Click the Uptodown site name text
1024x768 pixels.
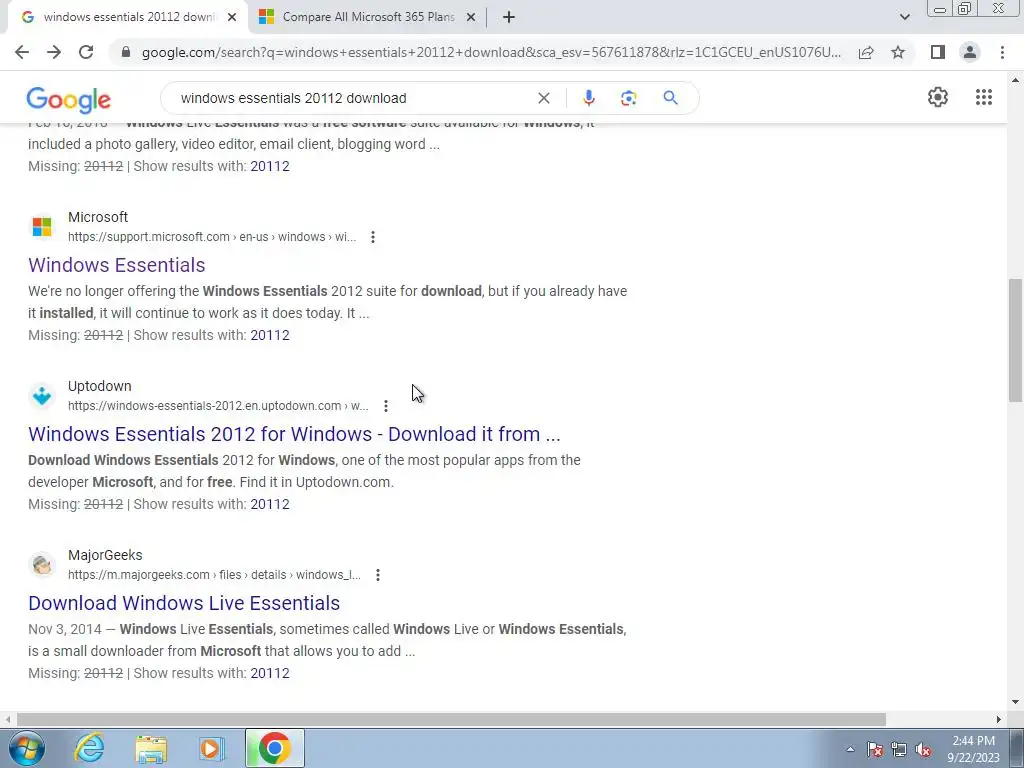[99, 386]
